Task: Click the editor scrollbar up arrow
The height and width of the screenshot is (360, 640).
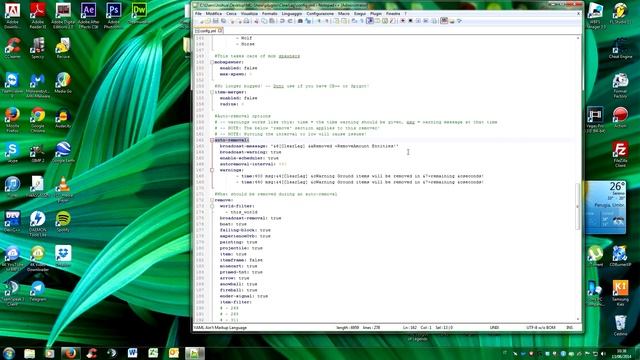Action: 578,38
